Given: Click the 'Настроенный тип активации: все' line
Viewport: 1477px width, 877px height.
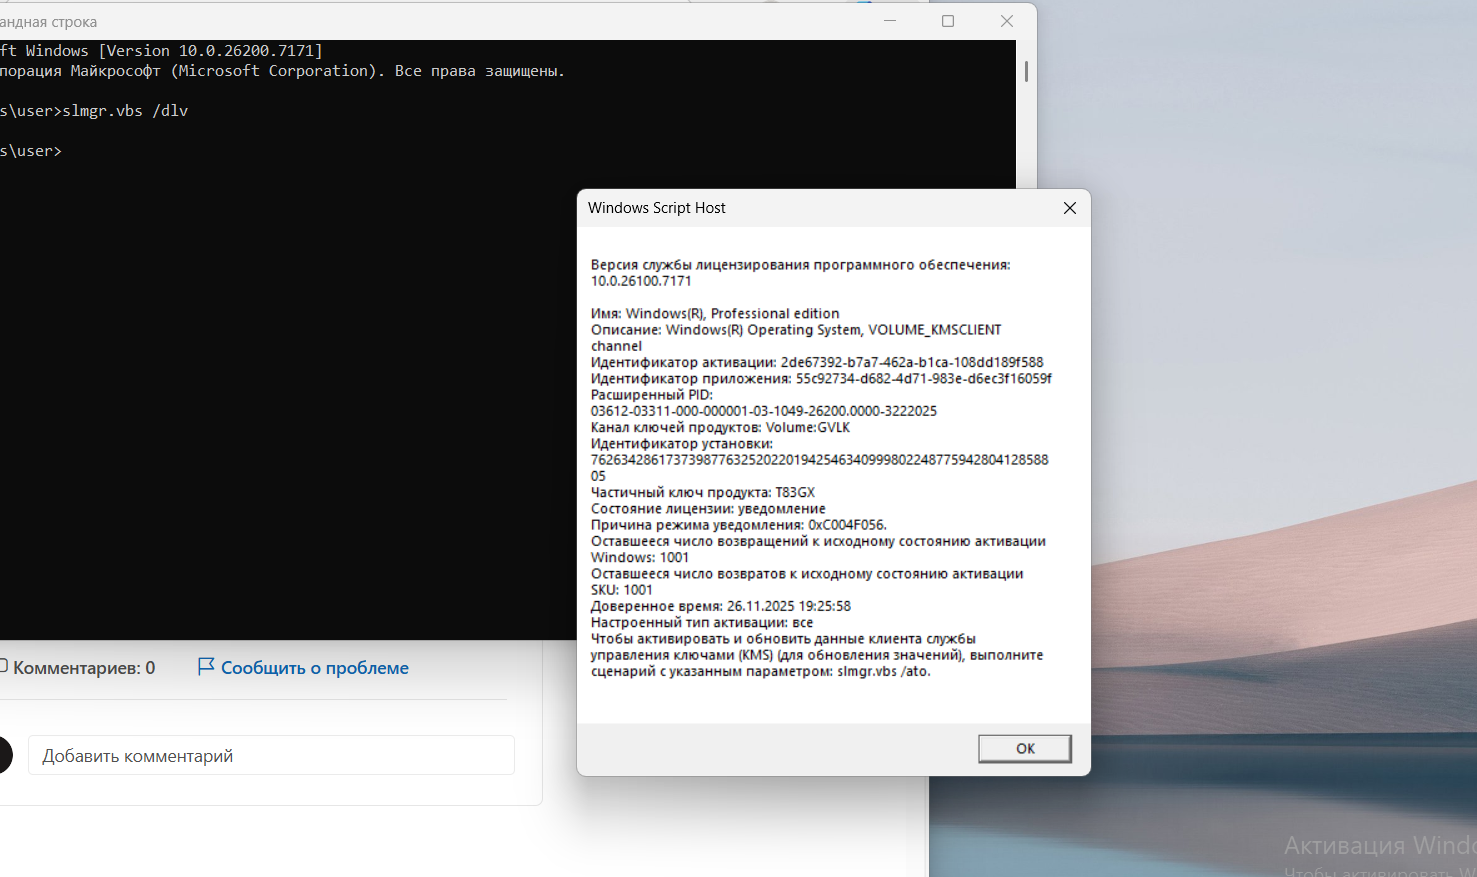Looking at the screenshot, I should [702, 622].
